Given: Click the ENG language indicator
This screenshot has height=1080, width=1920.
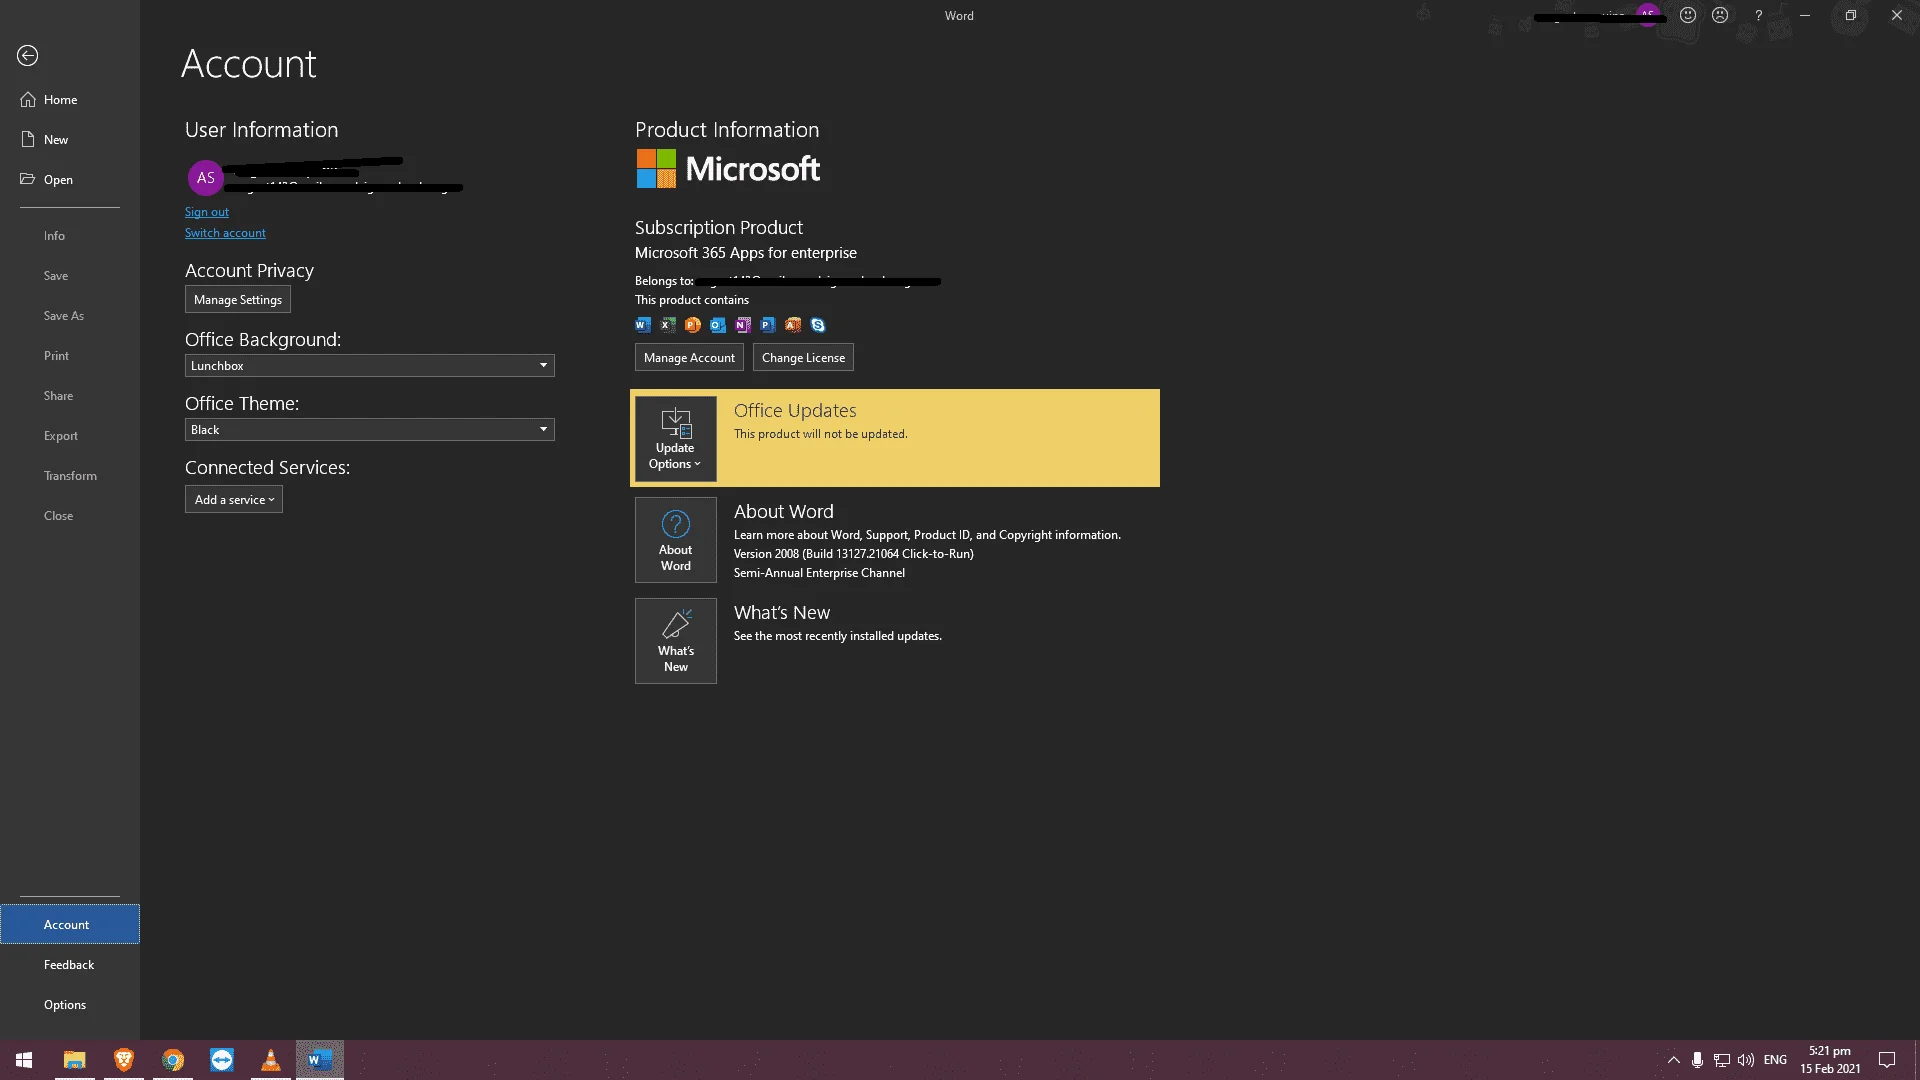Looking at the screenshot, I should [1775, 1060].
